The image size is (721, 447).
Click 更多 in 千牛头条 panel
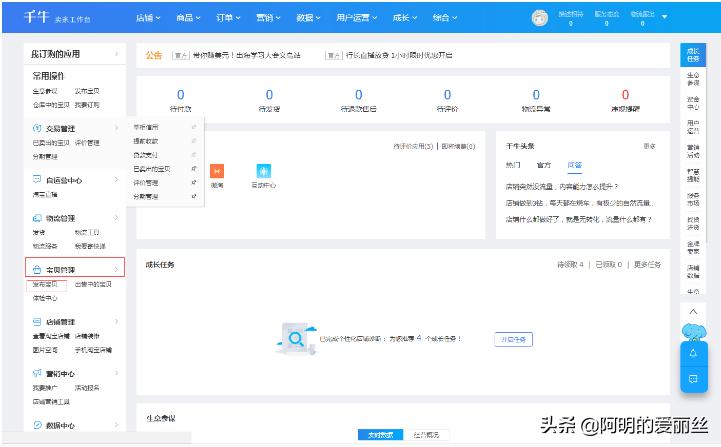point(649,146)
